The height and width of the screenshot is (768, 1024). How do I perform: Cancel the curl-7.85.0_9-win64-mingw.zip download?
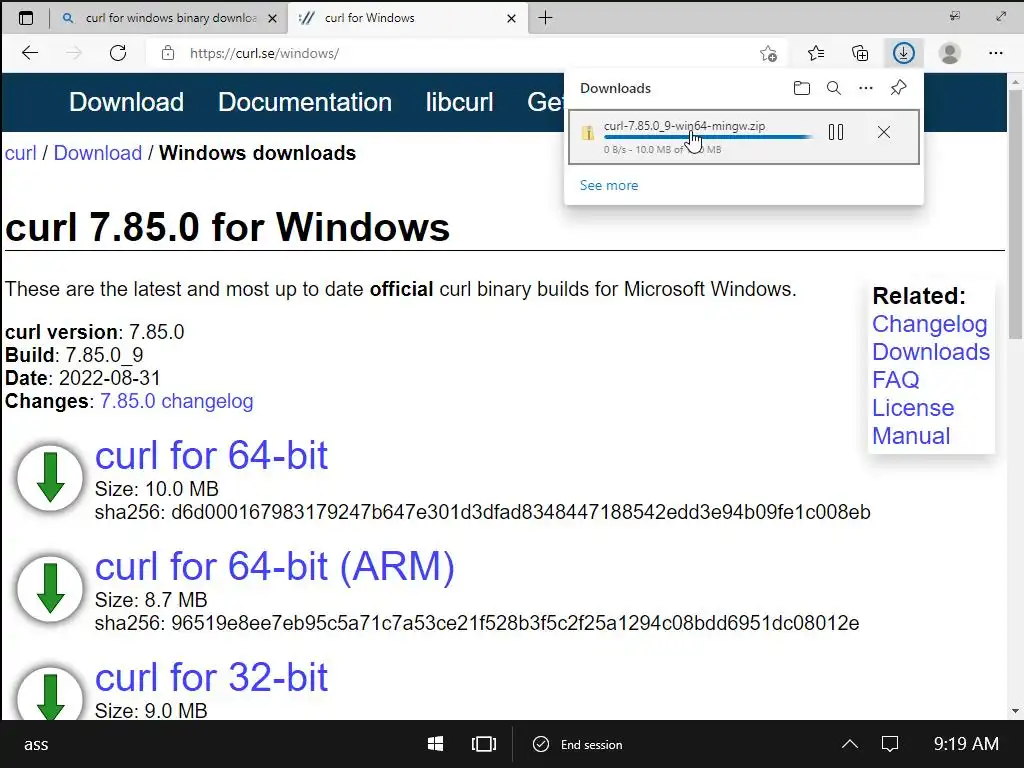pos(884,132)
